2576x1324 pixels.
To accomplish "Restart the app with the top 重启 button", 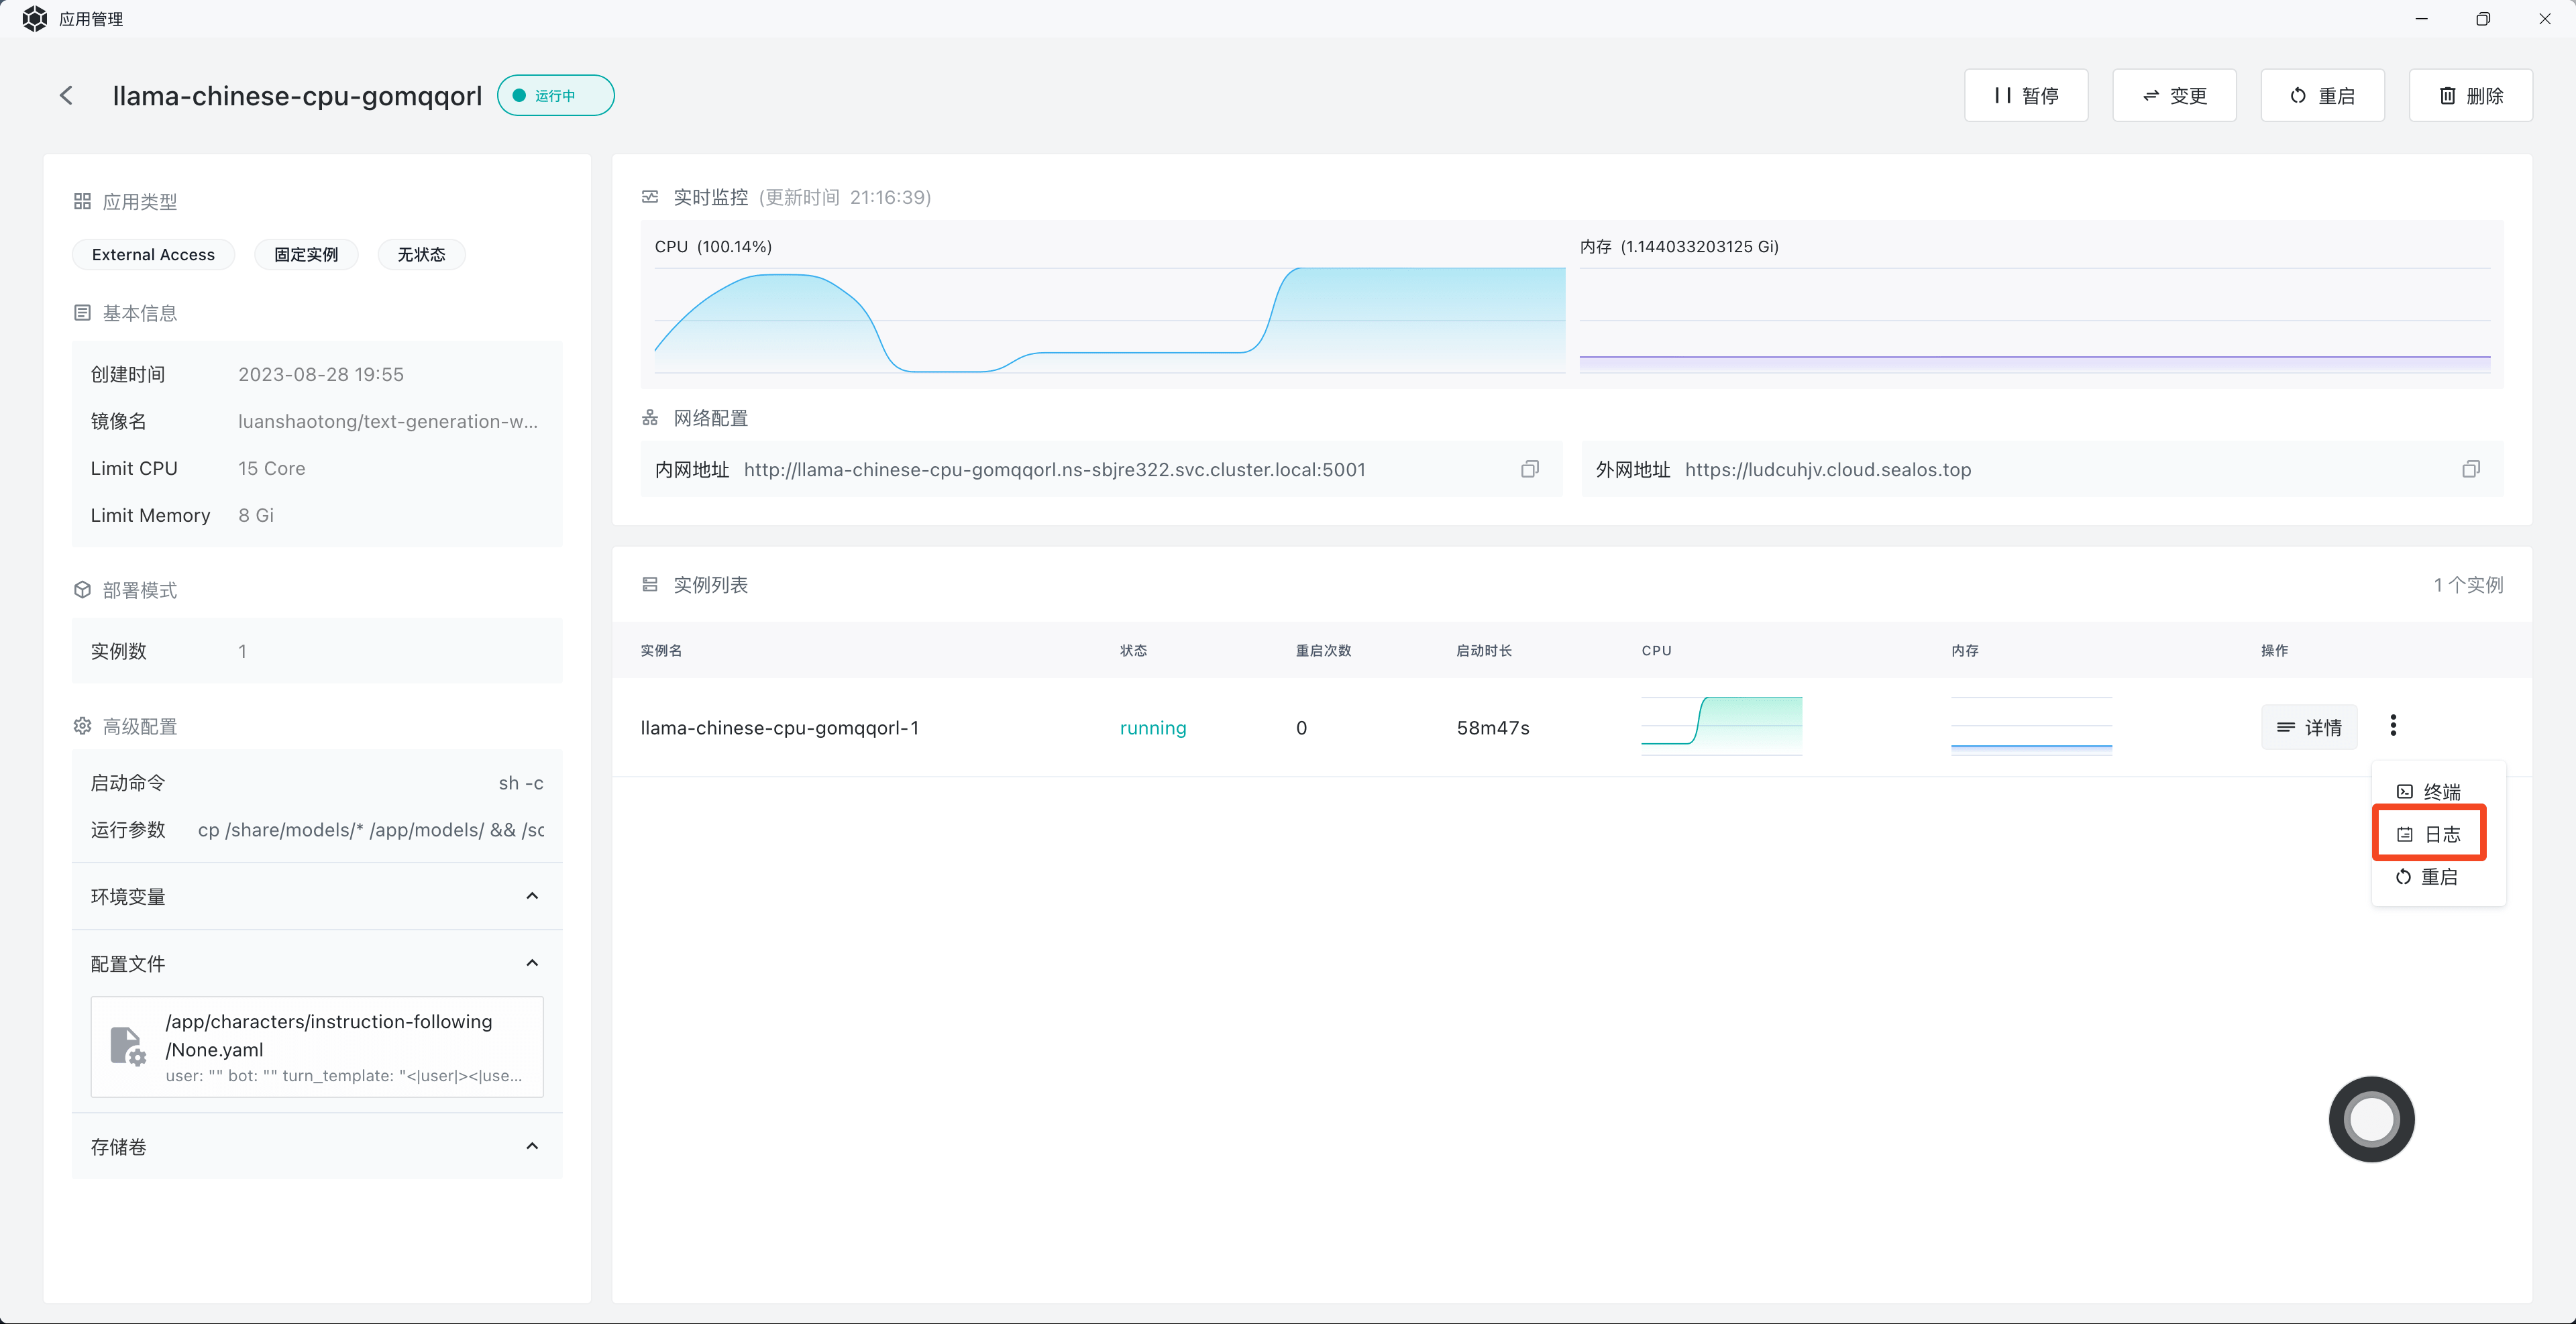I will click(2322, 96).
